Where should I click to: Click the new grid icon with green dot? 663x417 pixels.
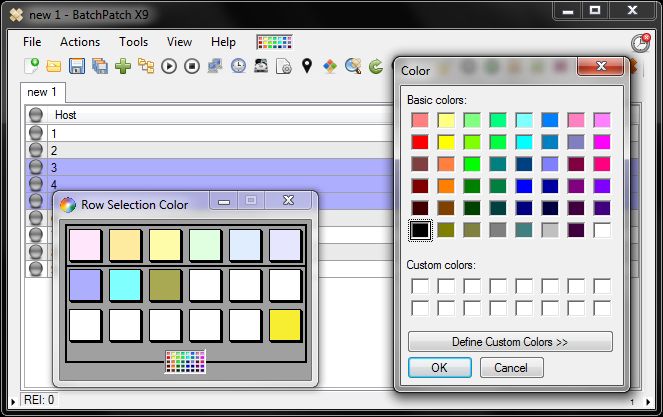coord(32,66)
